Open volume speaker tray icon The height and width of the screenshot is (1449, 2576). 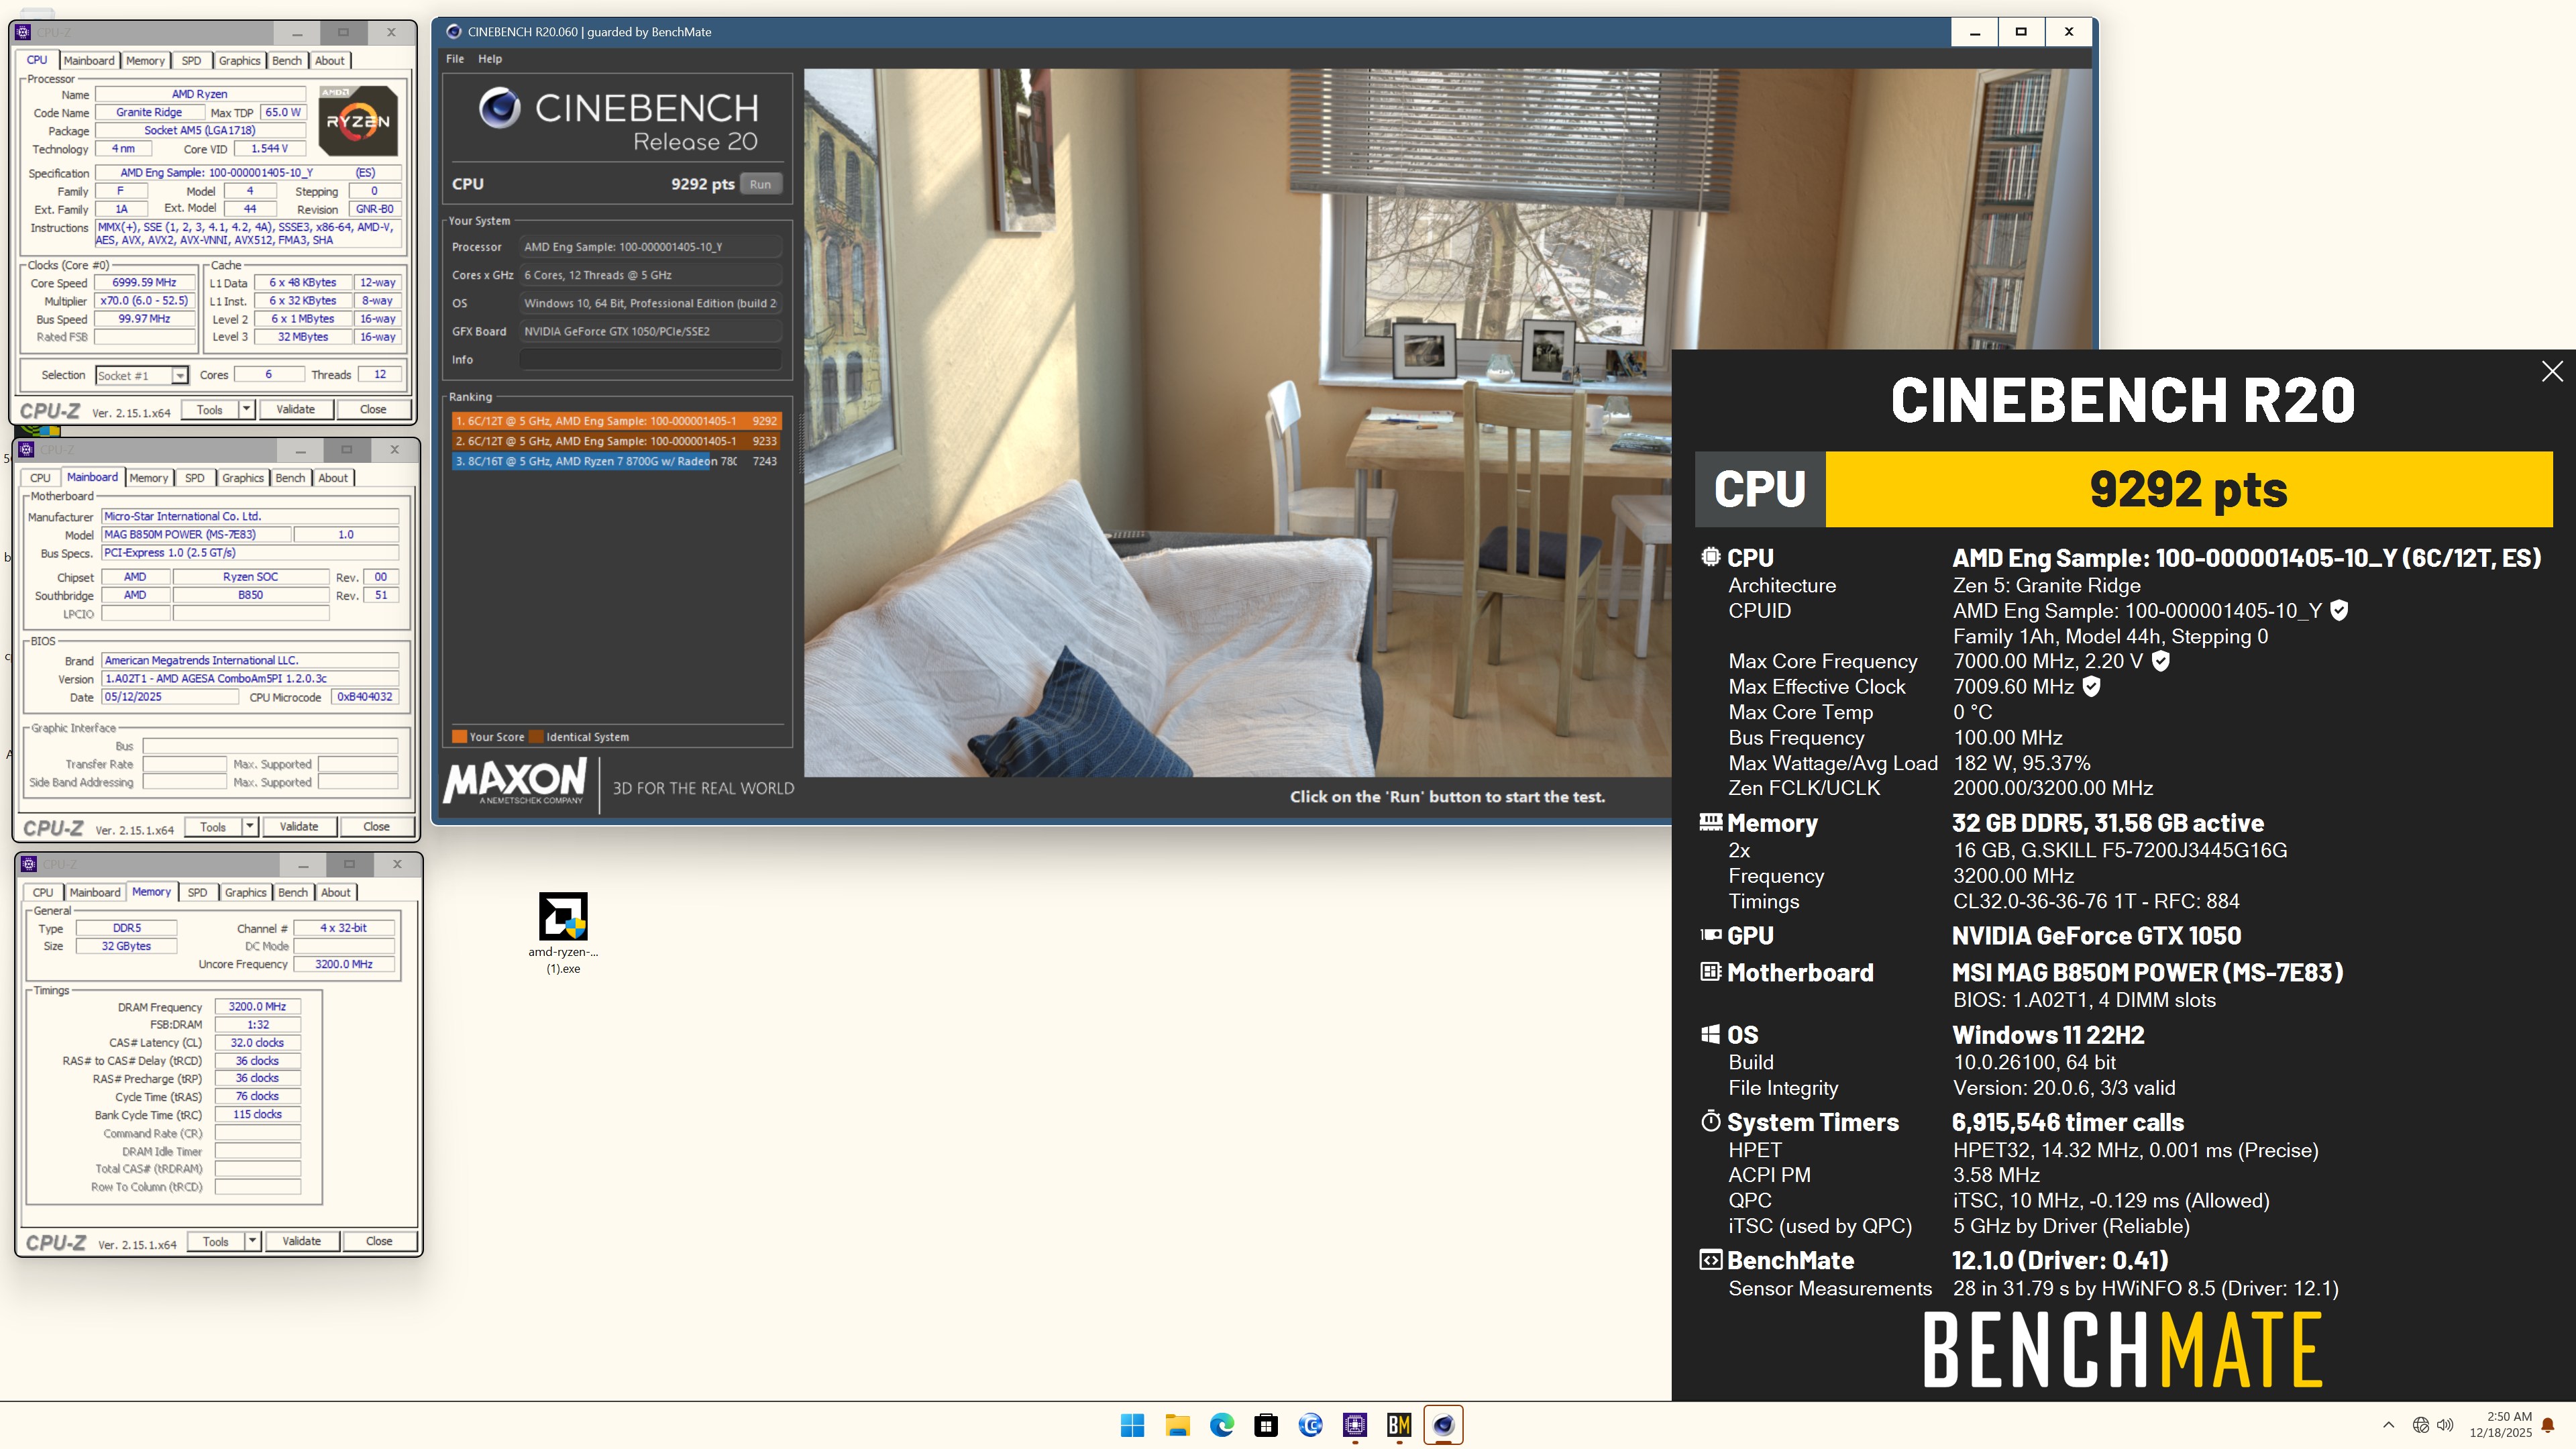2445,1425
